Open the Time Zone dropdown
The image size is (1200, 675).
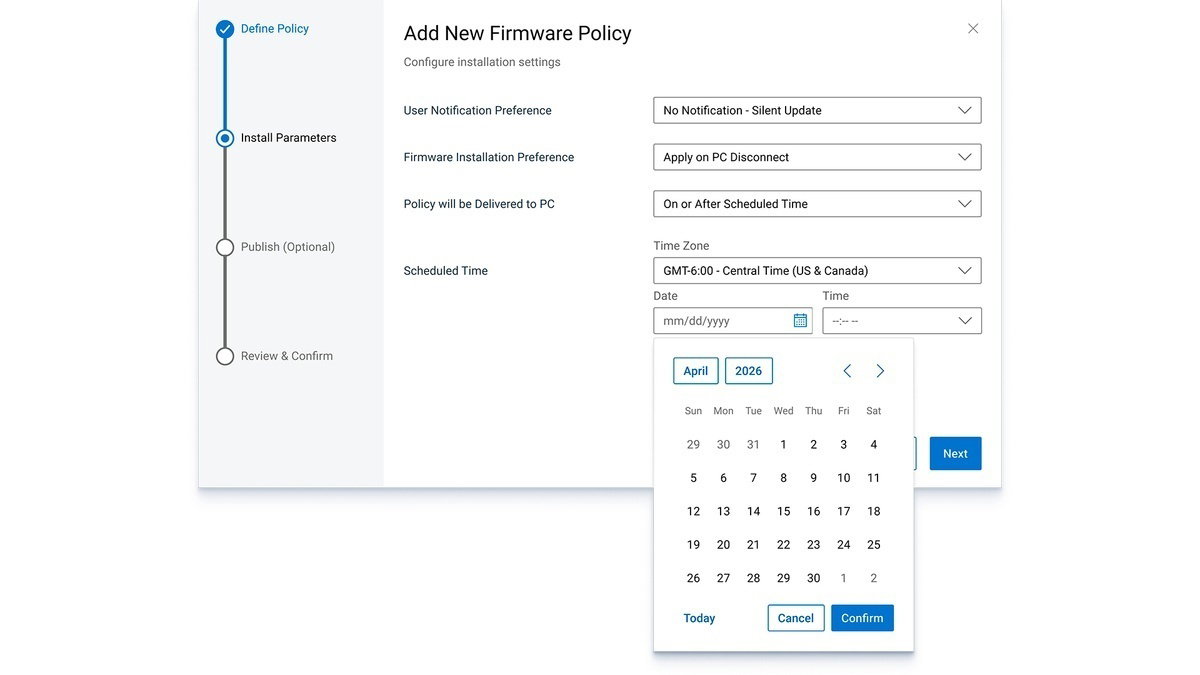(x=817, y=271)
